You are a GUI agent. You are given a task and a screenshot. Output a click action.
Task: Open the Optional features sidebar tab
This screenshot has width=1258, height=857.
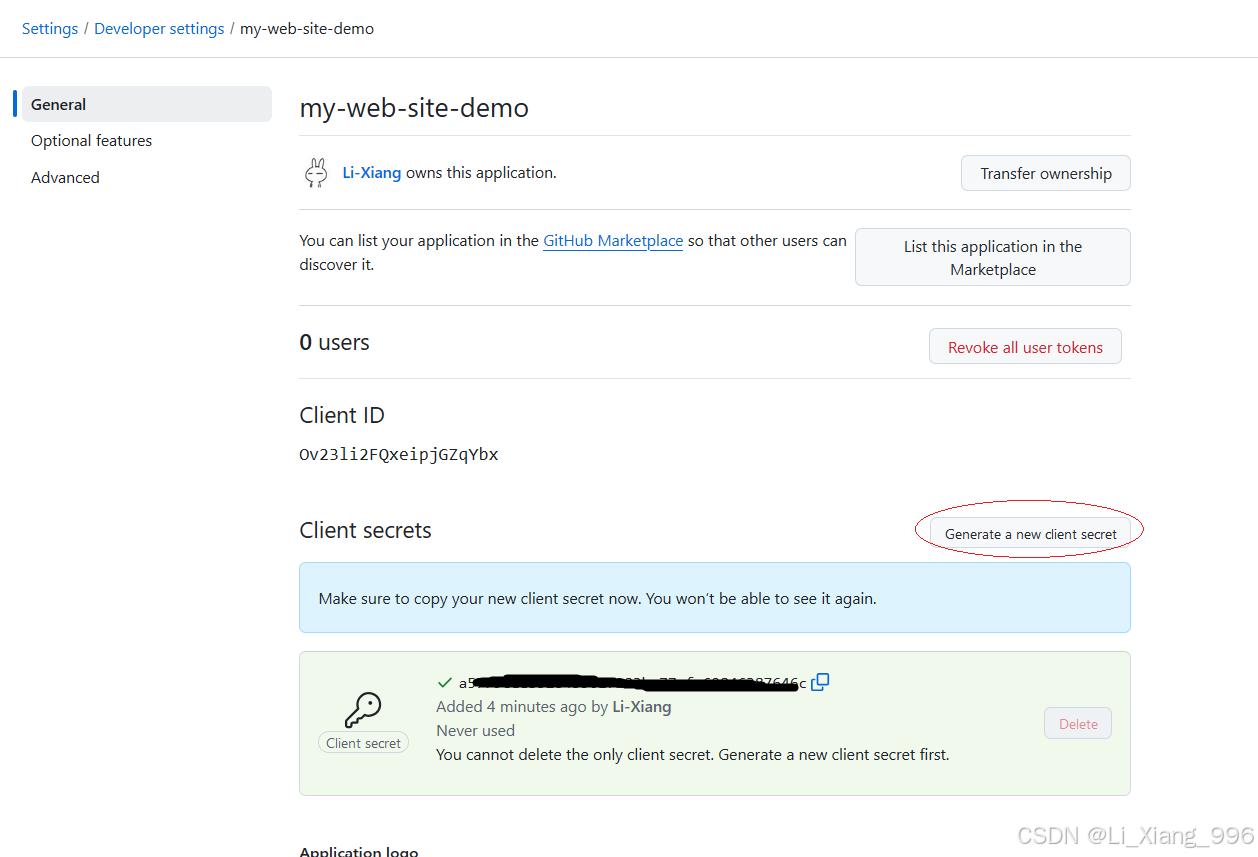92,141
